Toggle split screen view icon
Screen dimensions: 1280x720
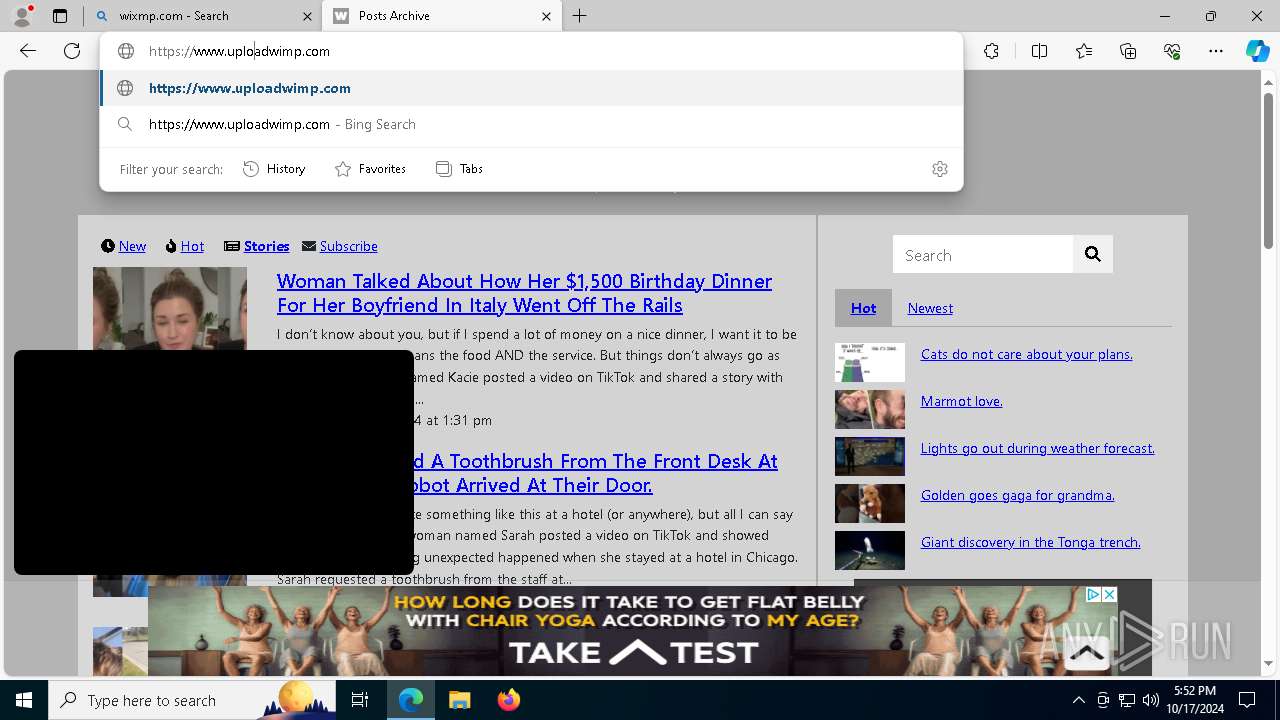tap(1039, 51)
